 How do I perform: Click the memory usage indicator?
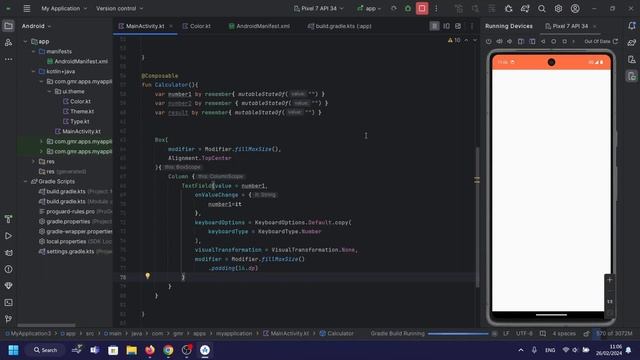(x=614, y=333)
